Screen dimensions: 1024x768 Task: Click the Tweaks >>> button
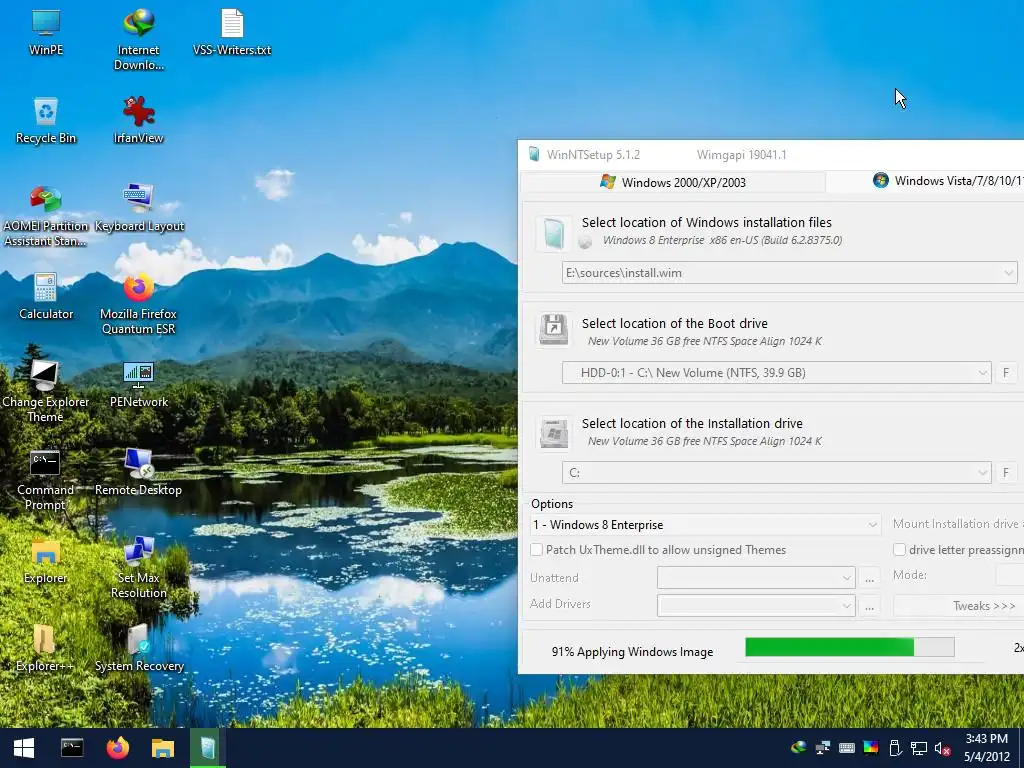tap(958, 606)
